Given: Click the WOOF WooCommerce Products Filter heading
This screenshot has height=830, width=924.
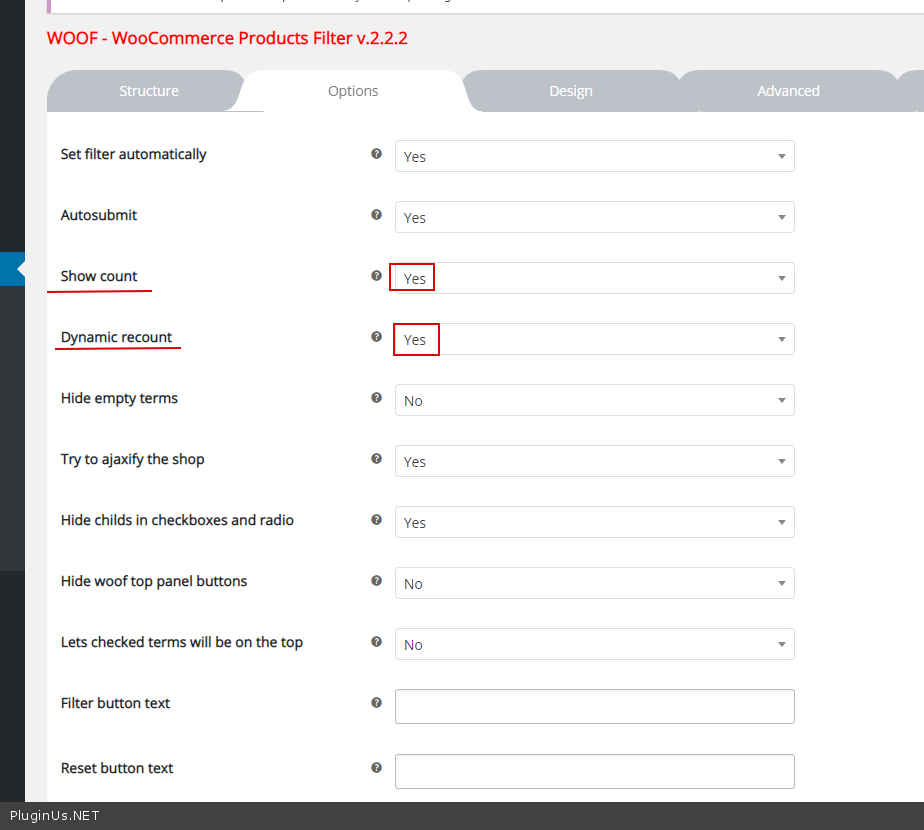Looking at the screenshot, I should 227,38.
